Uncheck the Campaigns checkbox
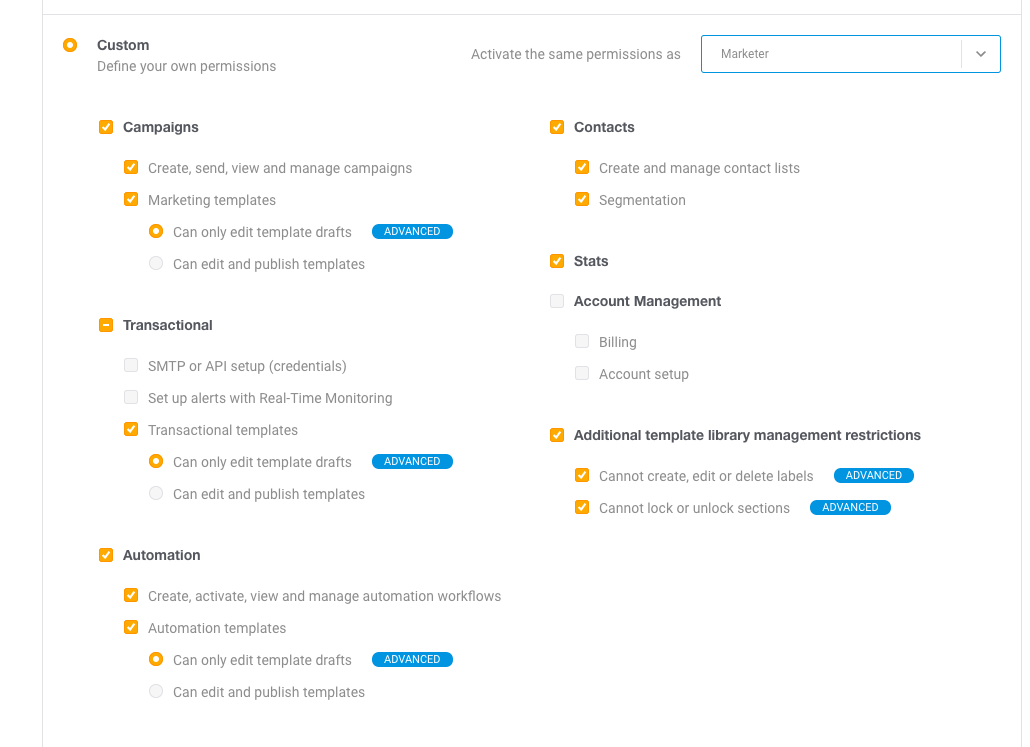The image size is (1030, 747). 106,127
